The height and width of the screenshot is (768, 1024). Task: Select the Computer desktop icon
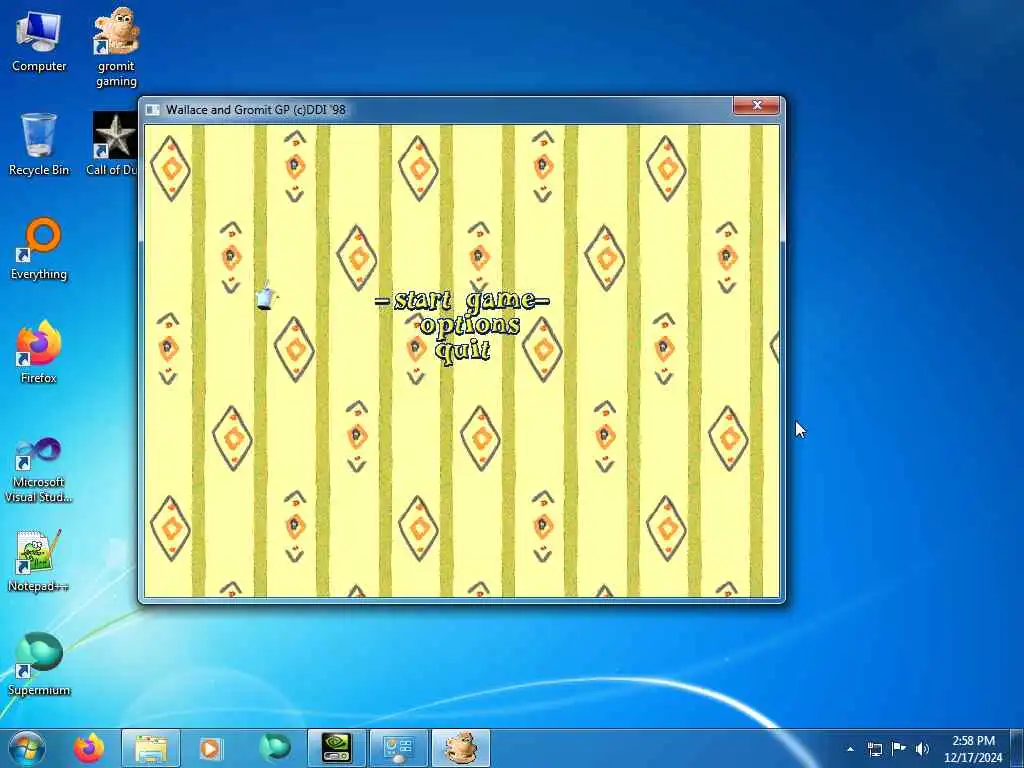pyautogui.click(x=39, y=41)
